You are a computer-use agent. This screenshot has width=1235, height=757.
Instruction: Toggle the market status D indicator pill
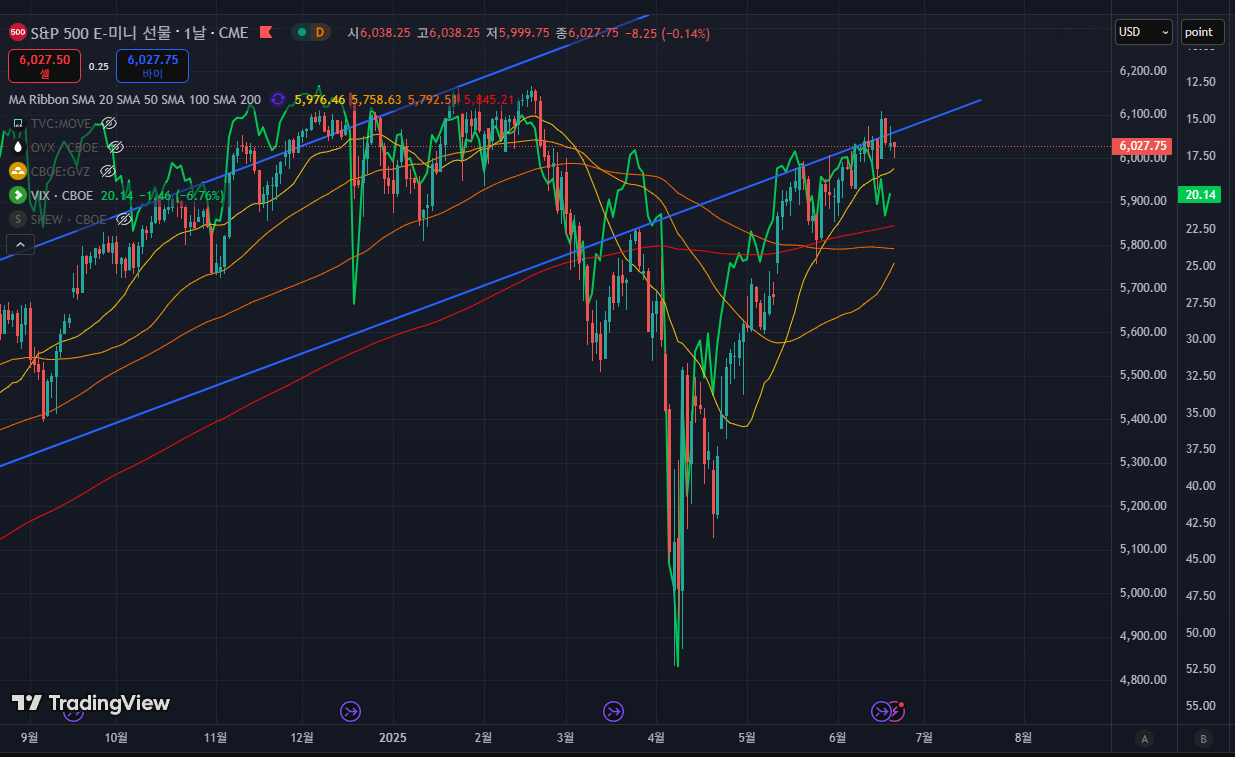[311, 33]
